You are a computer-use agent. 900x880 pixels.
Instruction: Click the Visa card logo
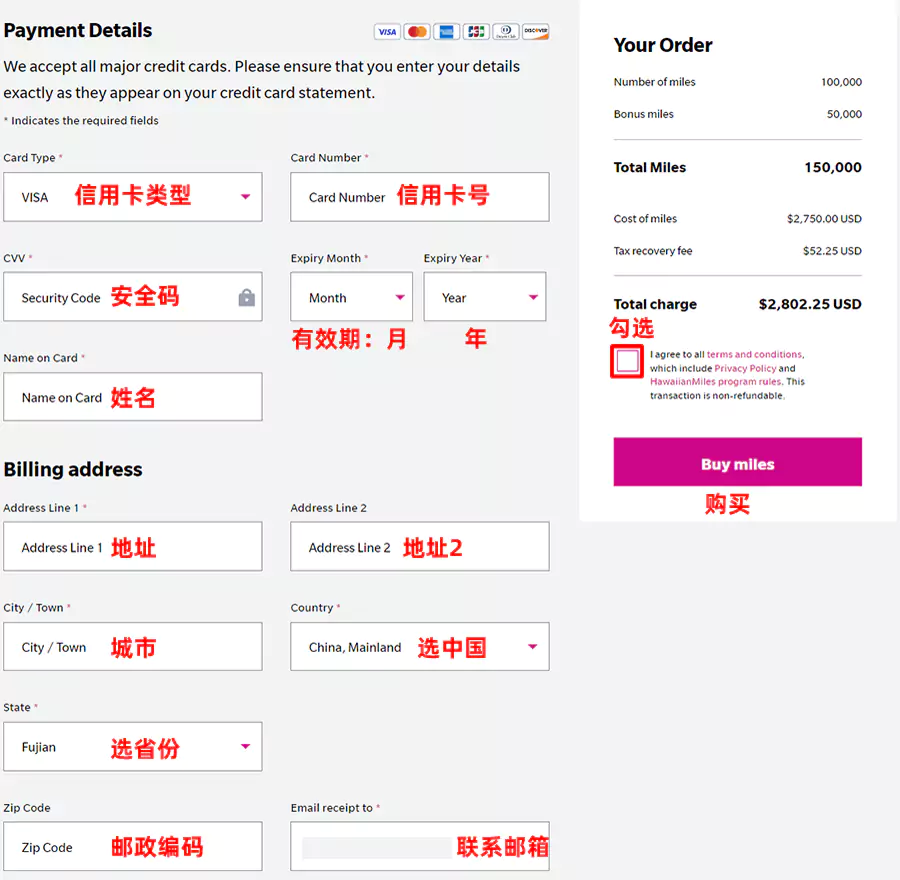[387, 32]
